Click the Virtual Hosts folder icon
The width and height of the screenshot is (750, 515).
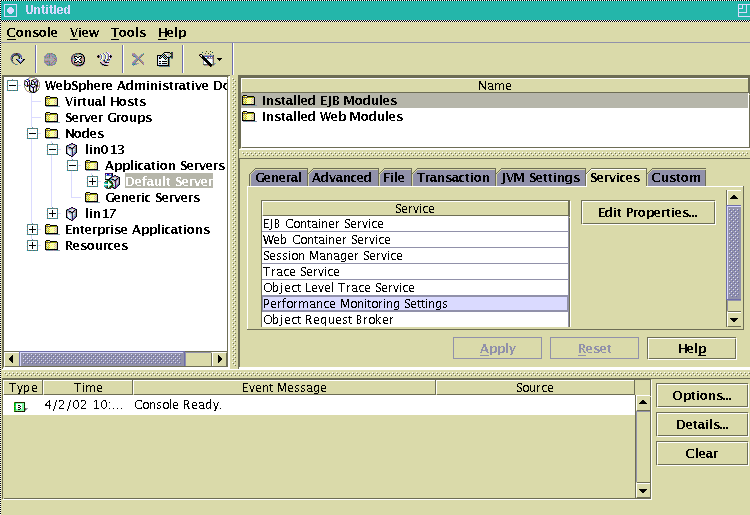click(52, 101)
